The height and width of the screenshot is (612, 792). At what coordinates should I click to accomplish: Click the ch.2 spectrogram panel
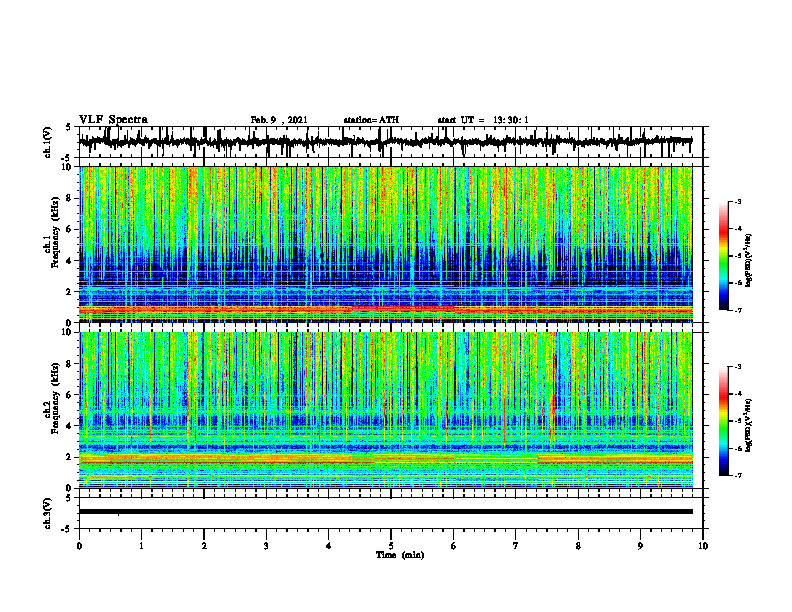pyautogui.click(x=386, y=410)
